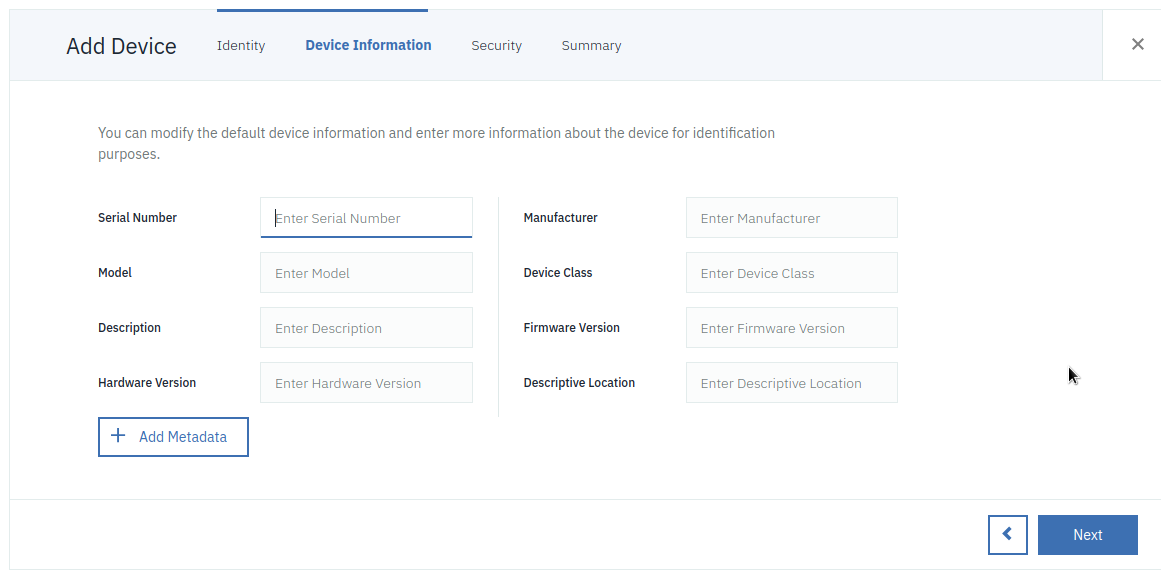Click the Descriptive Location input
Image resolution: width=1161 pixels, height=574 pixels.
tap(791, 383)
